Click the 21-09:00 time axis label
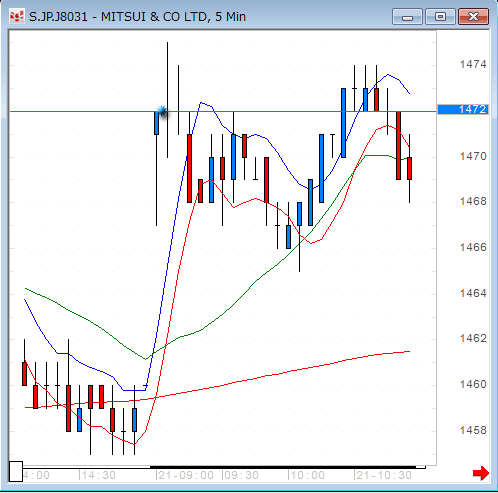The image size is (498, 493). coord(186,475)
